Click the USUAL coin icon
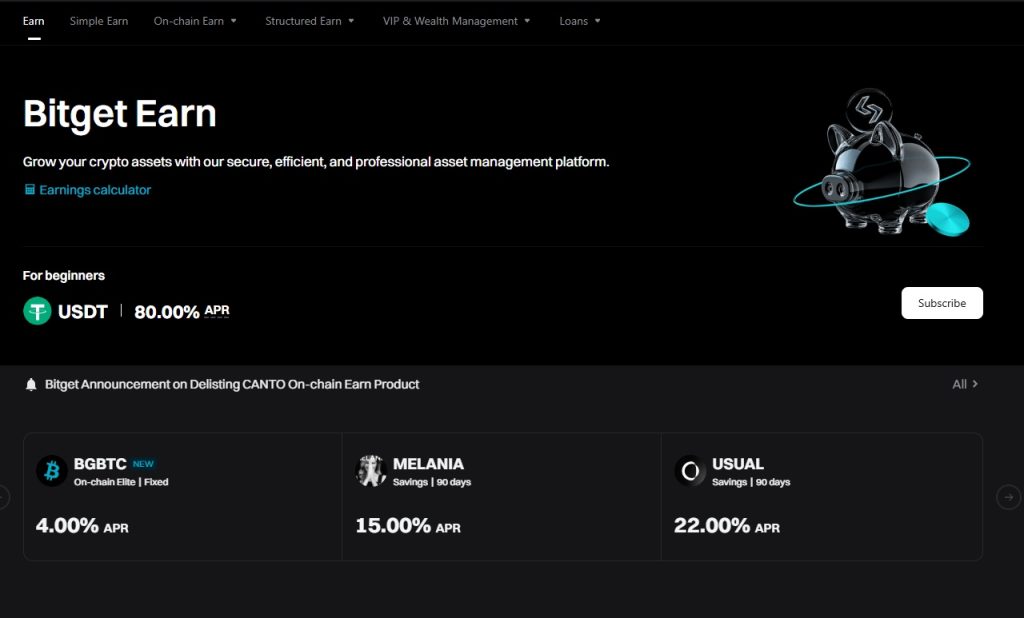This screenshot has width=1024, height=618. (x=689, y=470)
